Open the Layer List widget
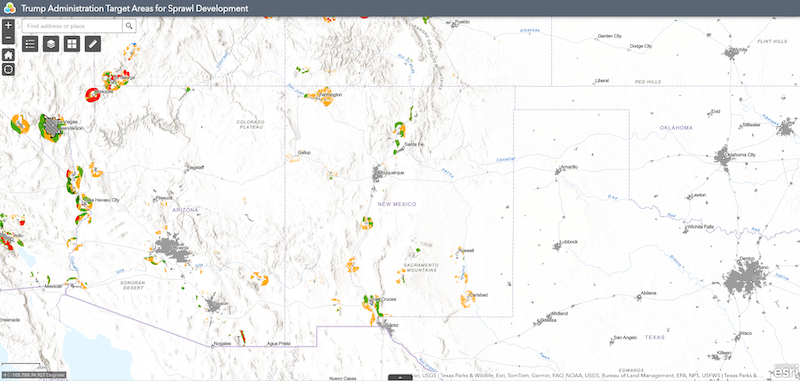Viewport: 800px width, 381px height. pyautogui.click(x=51, y=44)
